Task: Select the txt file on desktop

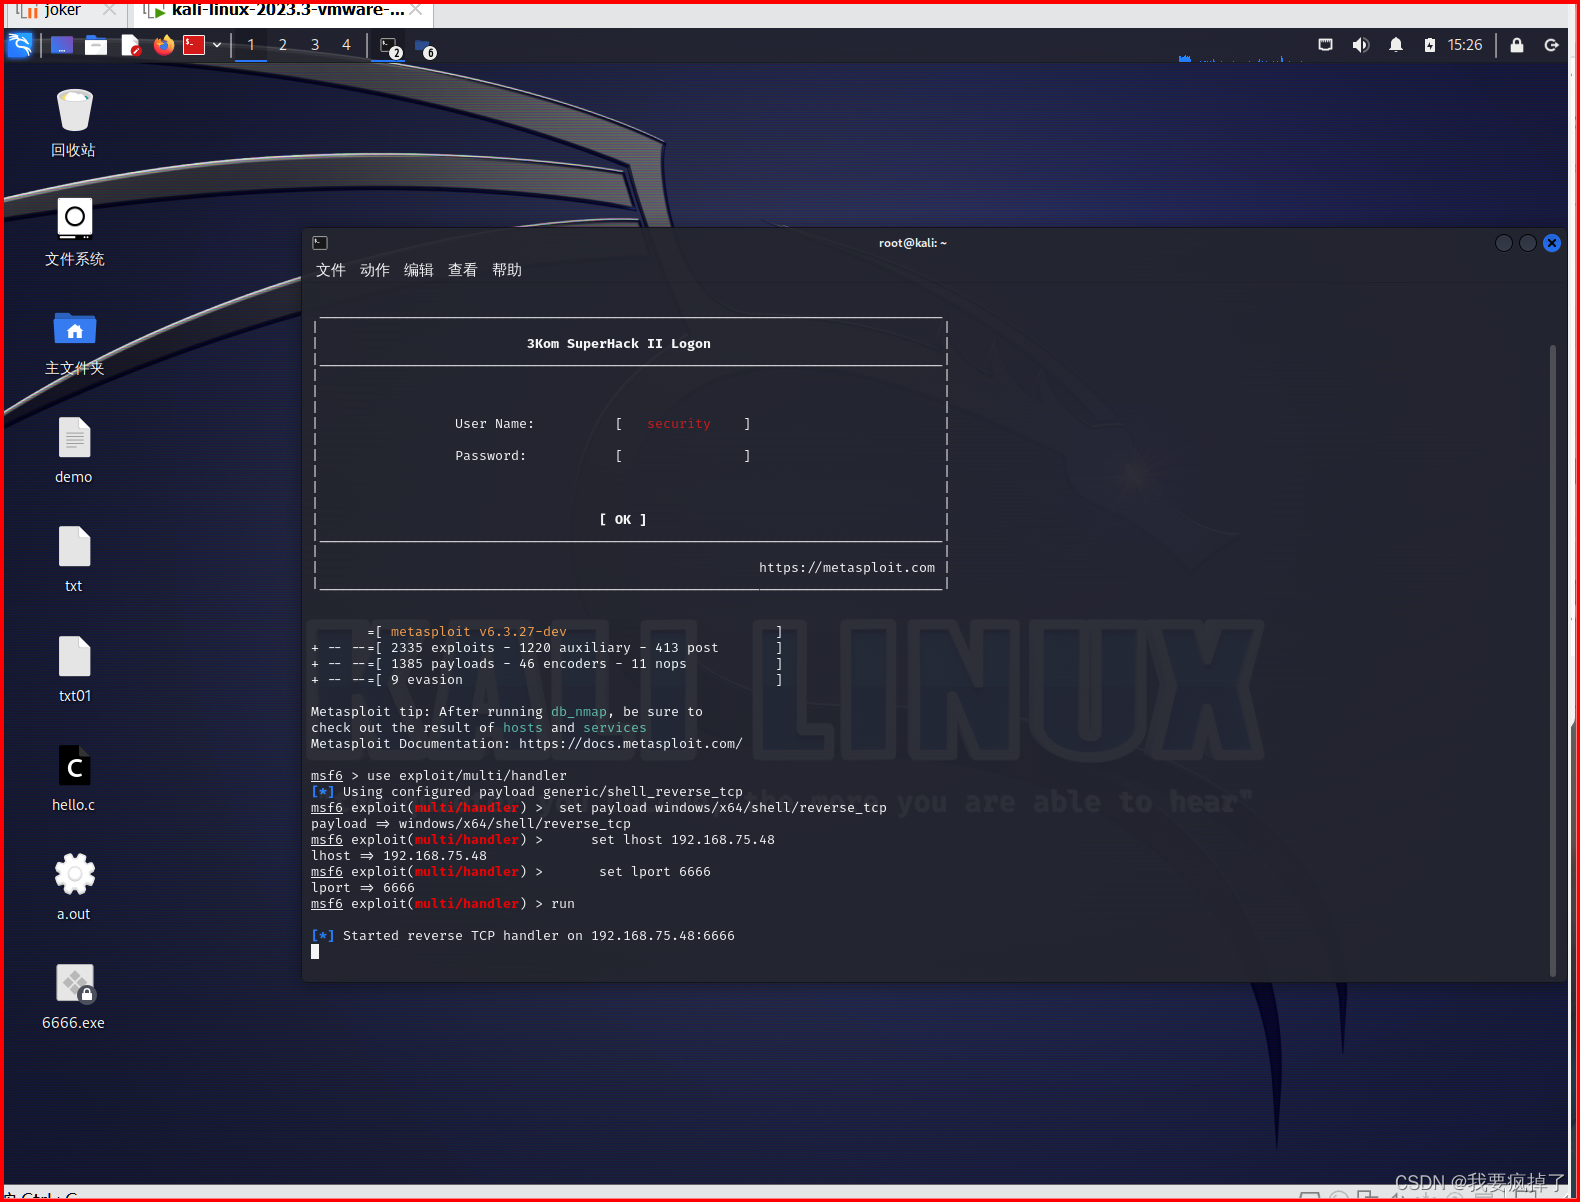Action: [74, 560]
